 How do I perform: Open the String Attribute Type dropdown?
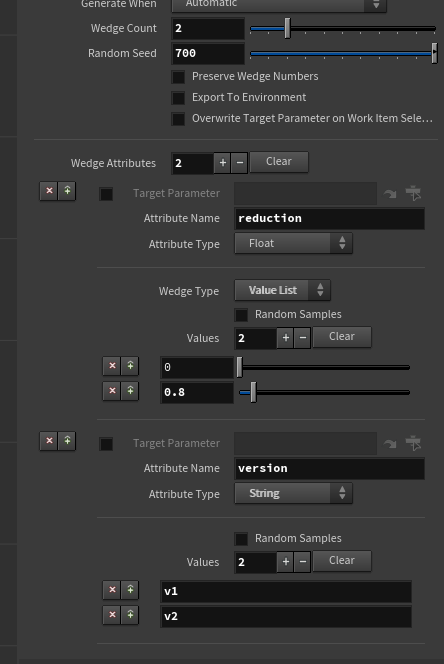click(293, 493)
